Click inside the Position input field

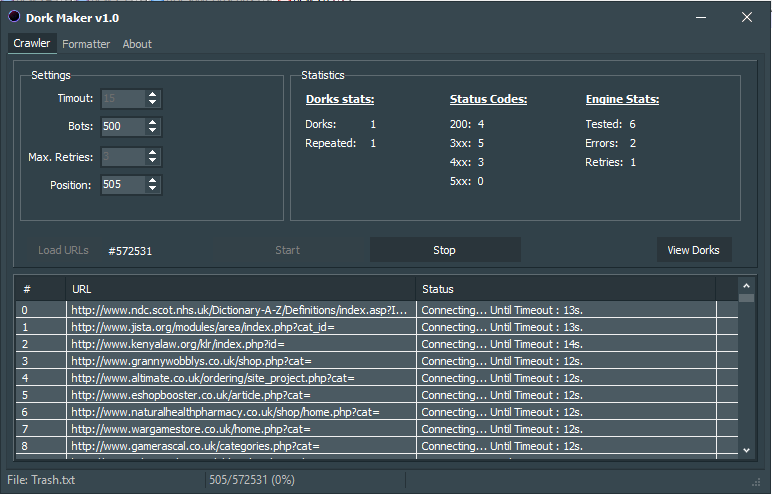(x=122, y=185)
